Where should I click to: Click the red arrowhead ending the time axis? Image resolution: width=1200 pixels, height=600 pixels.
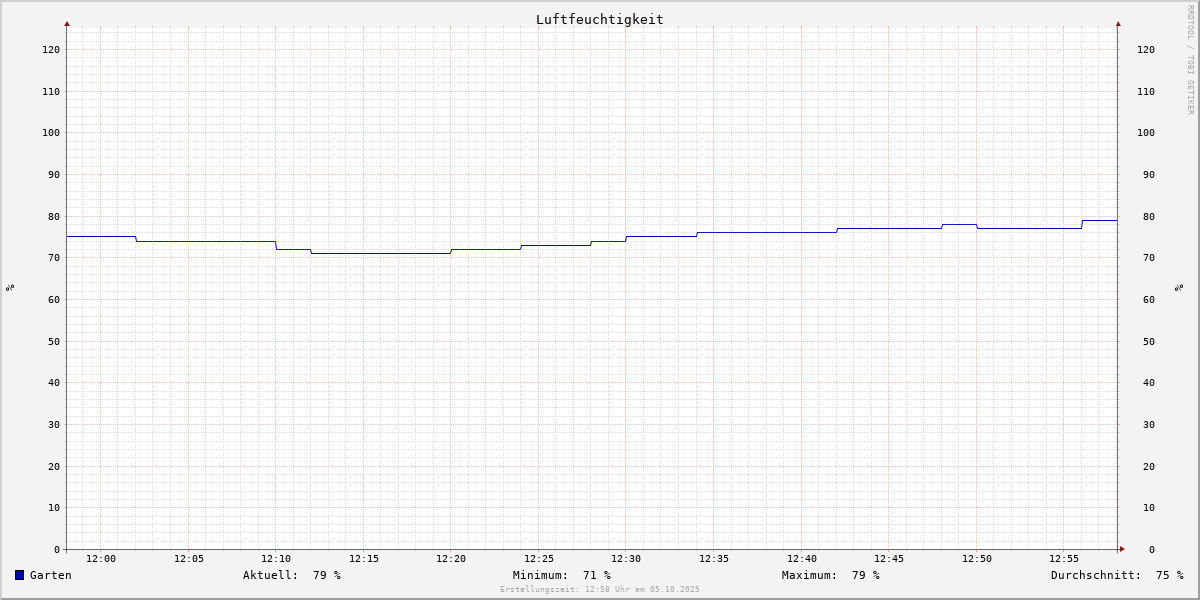click(x=1122, y=549)
